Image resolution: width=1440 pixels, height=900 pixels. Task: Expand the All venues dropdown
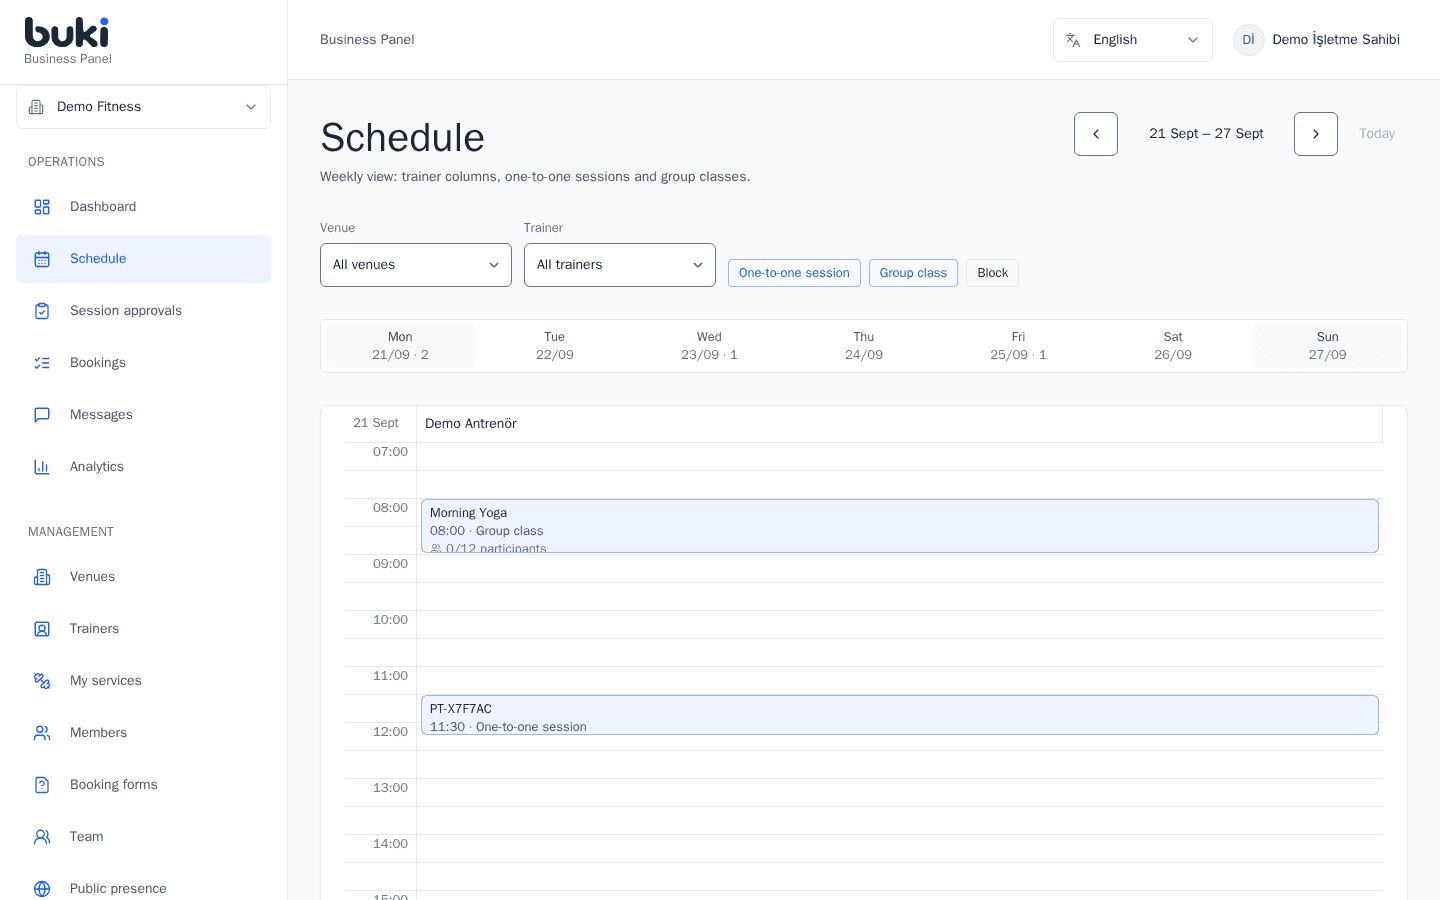tap(416, 265)
